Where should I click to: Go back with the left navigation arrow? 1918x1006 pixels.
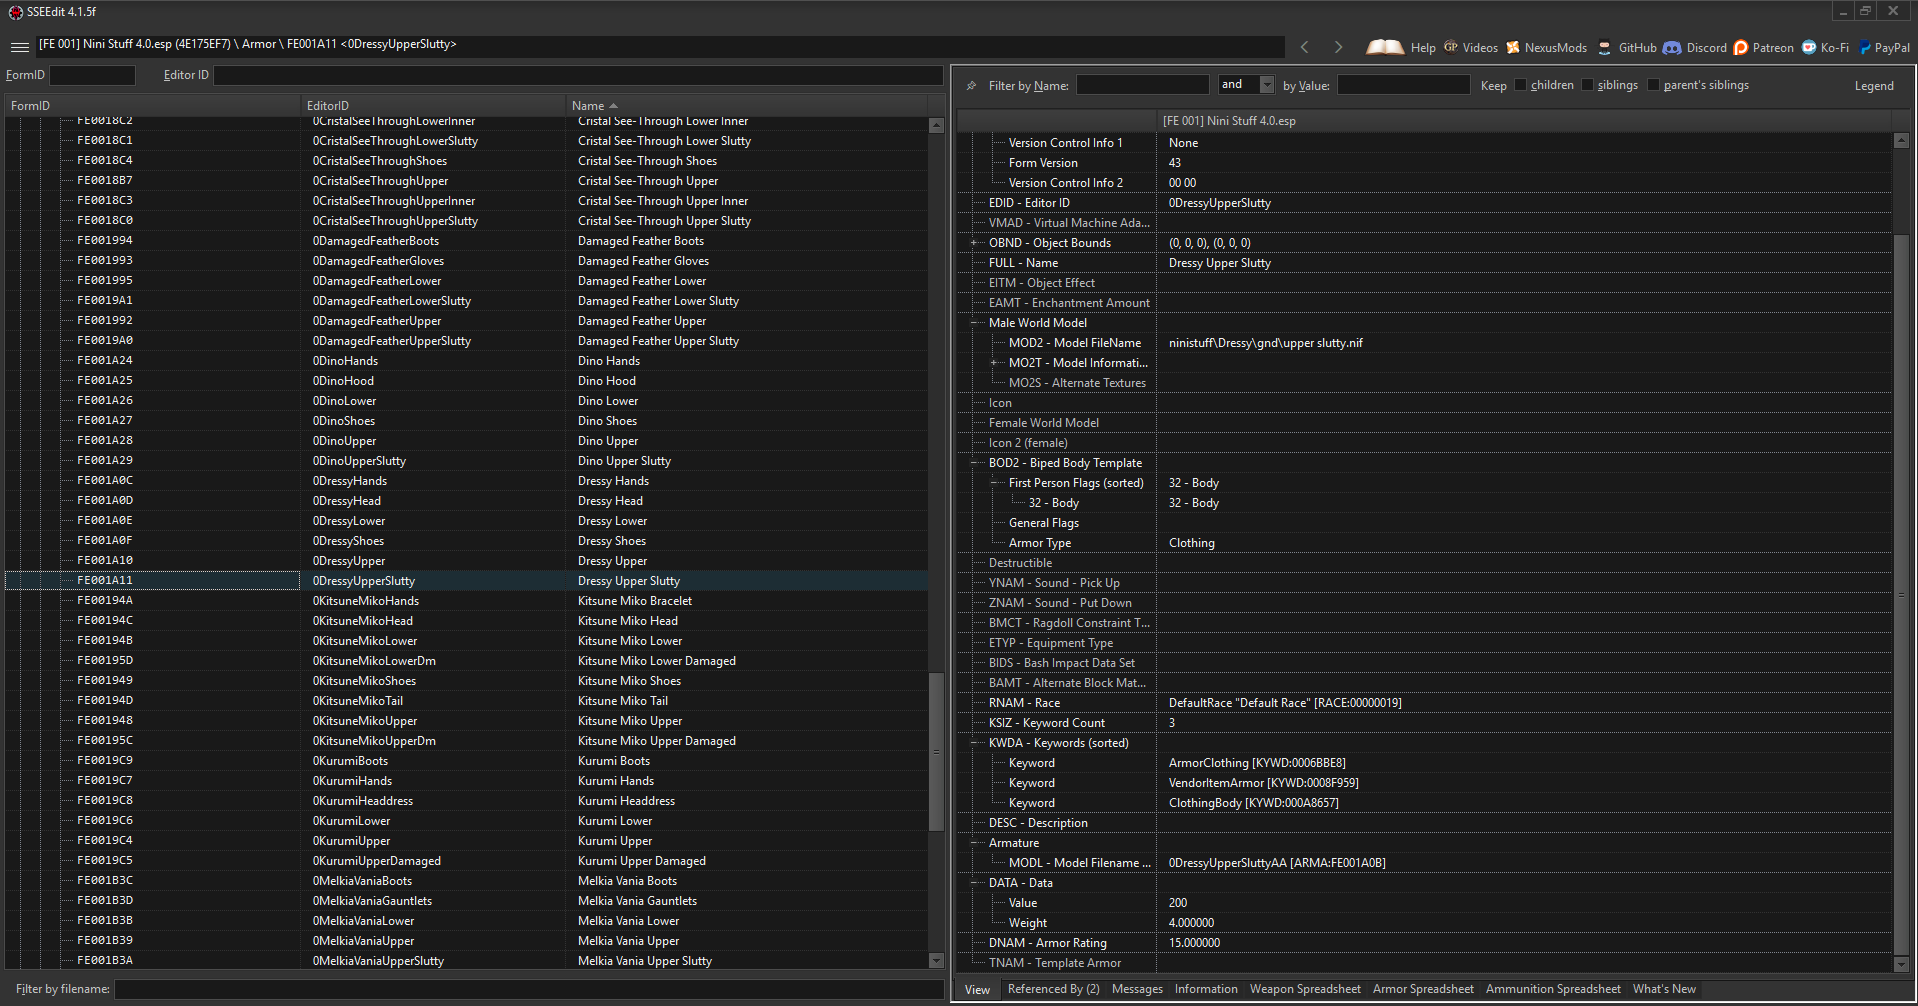click(x=1304, y=47)
